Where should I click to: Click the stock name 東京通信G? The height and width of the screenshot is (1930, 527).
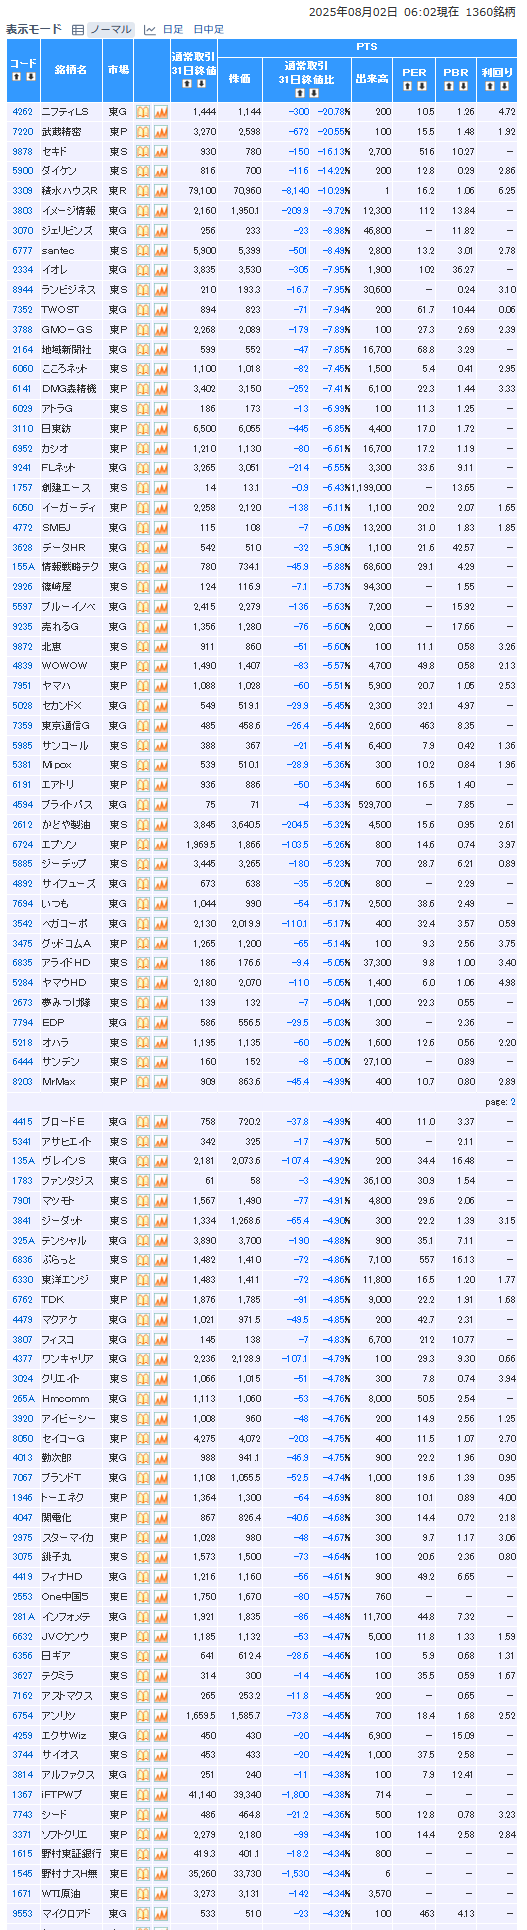point(66,725)
